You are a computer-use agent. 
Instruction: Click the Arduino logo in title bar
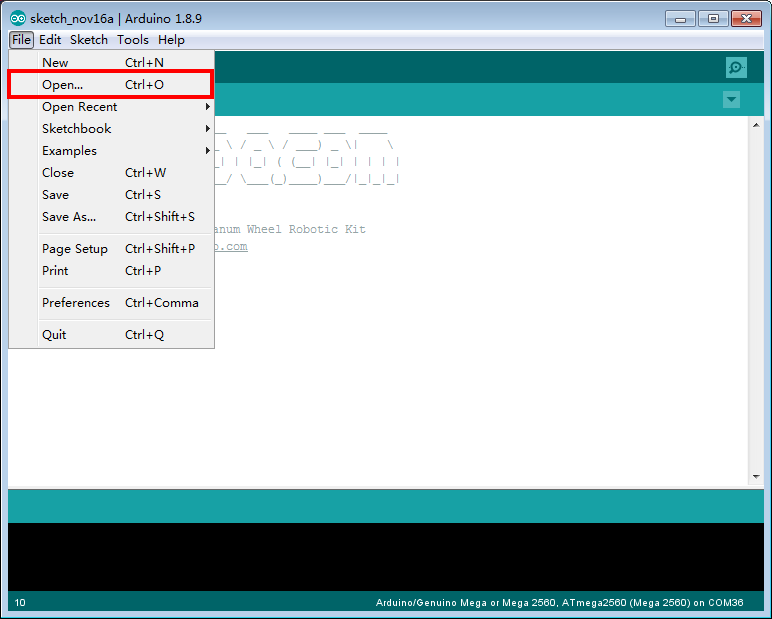18,19
